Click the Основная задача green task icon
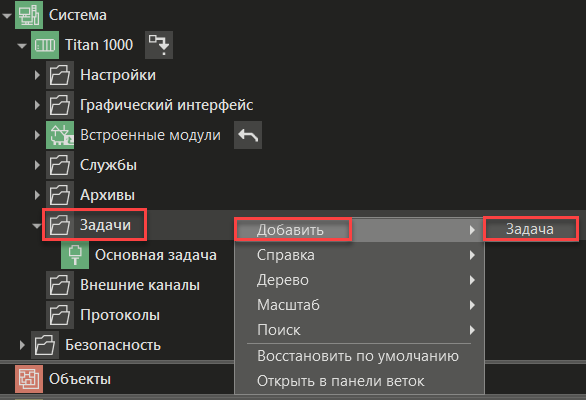Image resolution: width=586 pixels, height=400 pixels. pos(75,255)
